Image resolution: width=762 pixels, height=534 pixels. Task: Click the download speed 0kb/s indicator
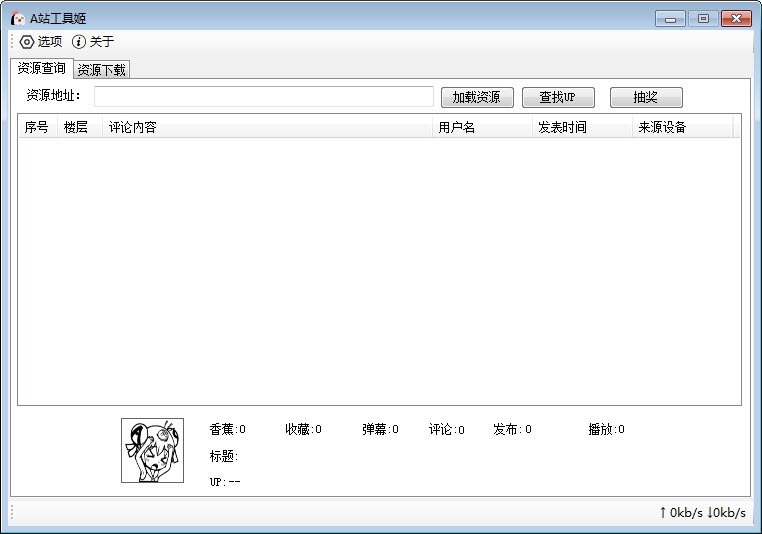tap(727, 513)
